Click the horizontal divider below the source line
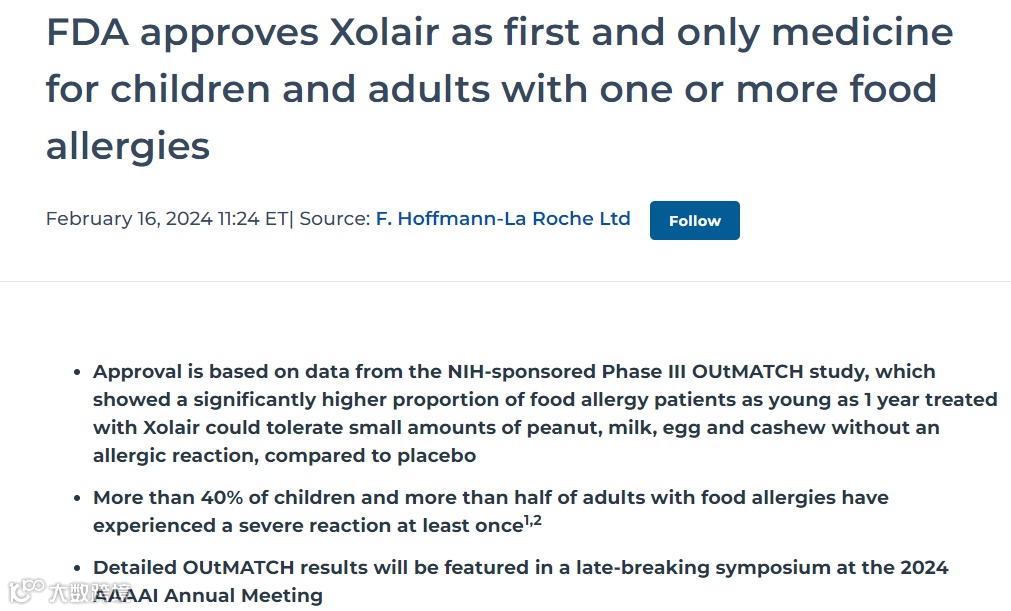Viewport: 1011px width, 611px height. click(x=505, y=281)
